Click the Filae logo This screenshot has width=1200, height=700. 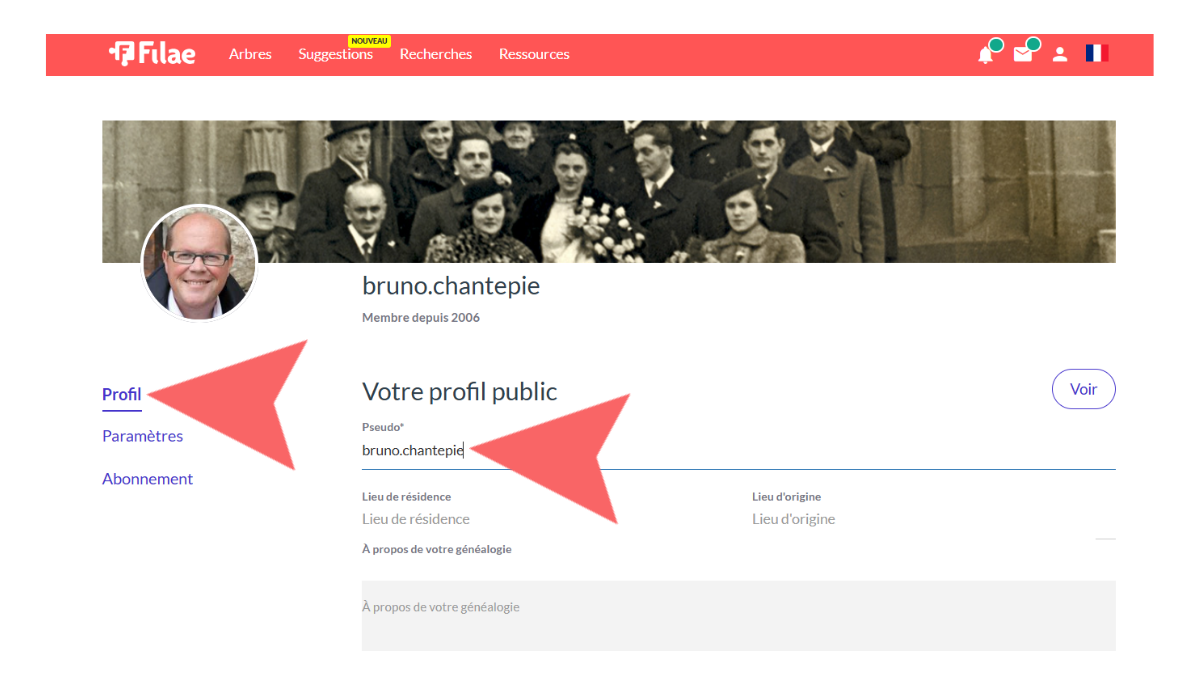point(152,54)
